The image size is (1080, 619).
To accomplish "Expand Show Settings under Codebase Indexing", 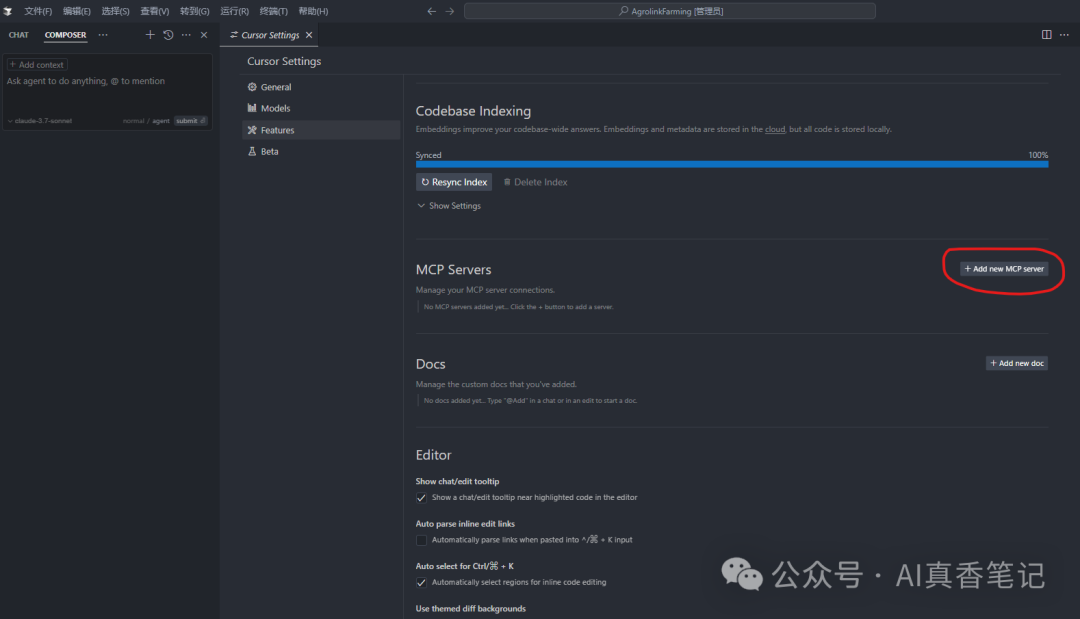I will 449,206.
